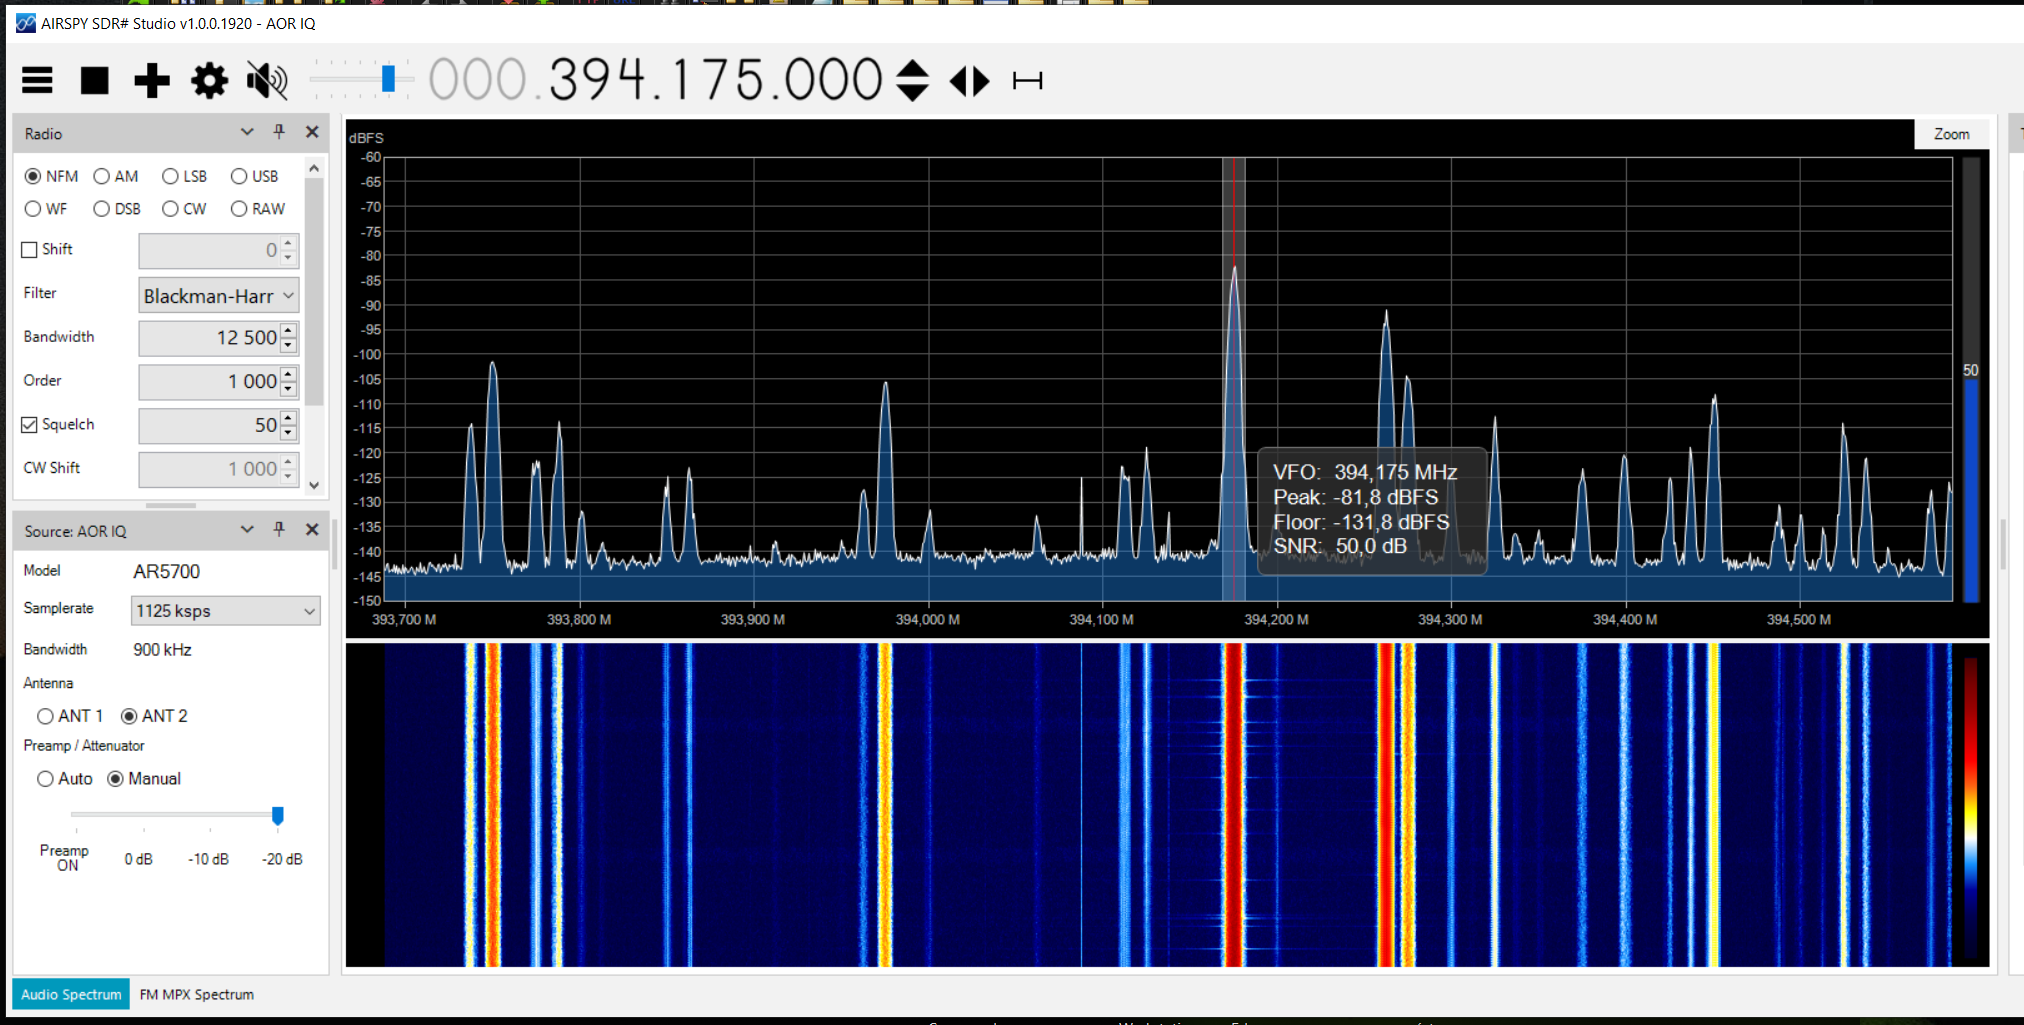Click the frequency up/down tuning arrows icon
The height and width of the screenshot is (1025, 2024).
tap(912, 80)
